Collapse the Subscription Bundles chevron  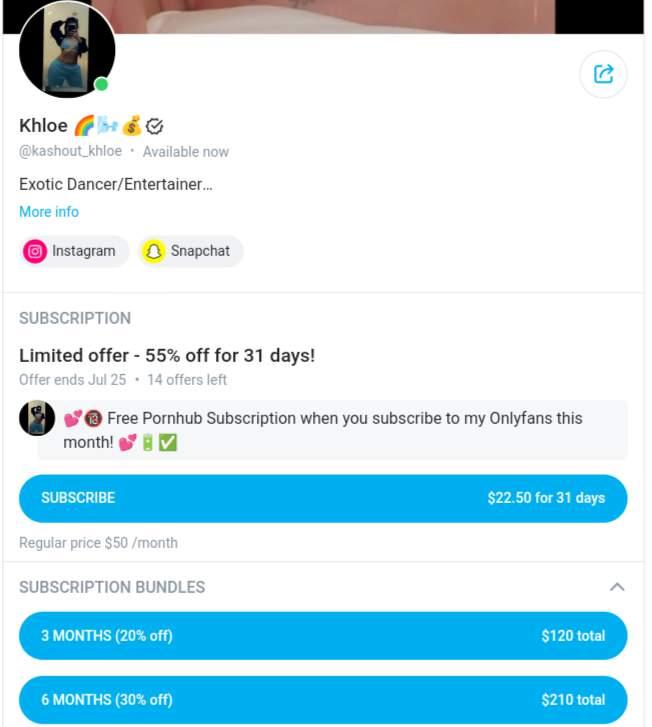tap(617, 587)
